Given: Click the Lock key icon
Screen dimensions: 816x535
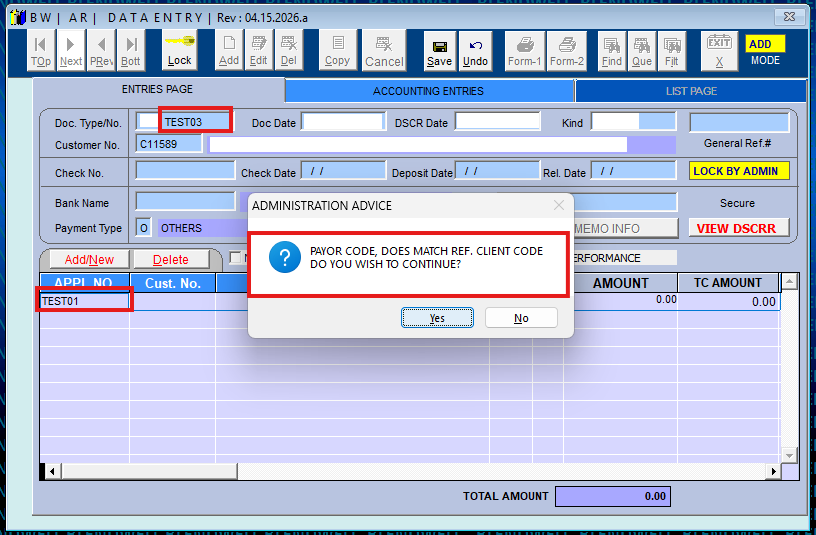Looking at the screenshot, I should point(180,50).
